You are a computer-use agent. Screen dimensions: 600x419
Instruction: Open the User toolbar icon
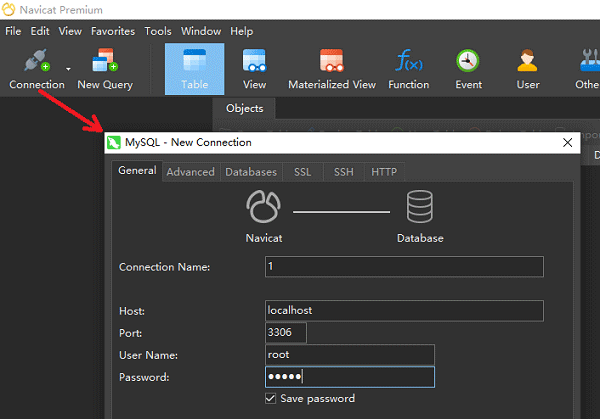coord(527,60)
